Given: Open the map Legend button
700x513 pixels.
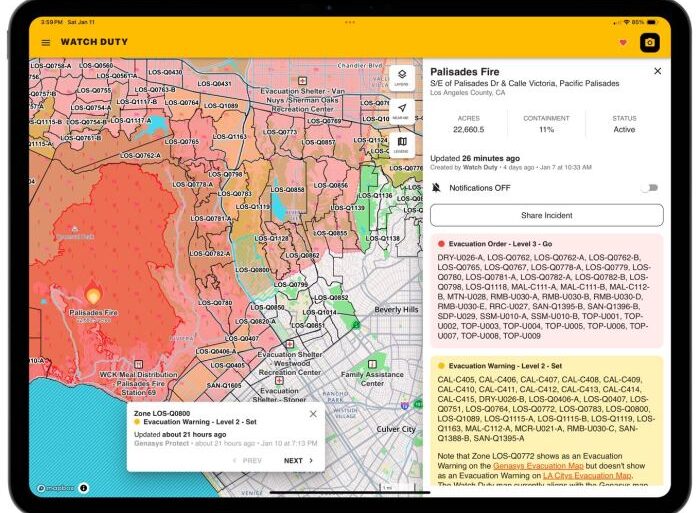Looking at the screenshot, I should 402,145.
